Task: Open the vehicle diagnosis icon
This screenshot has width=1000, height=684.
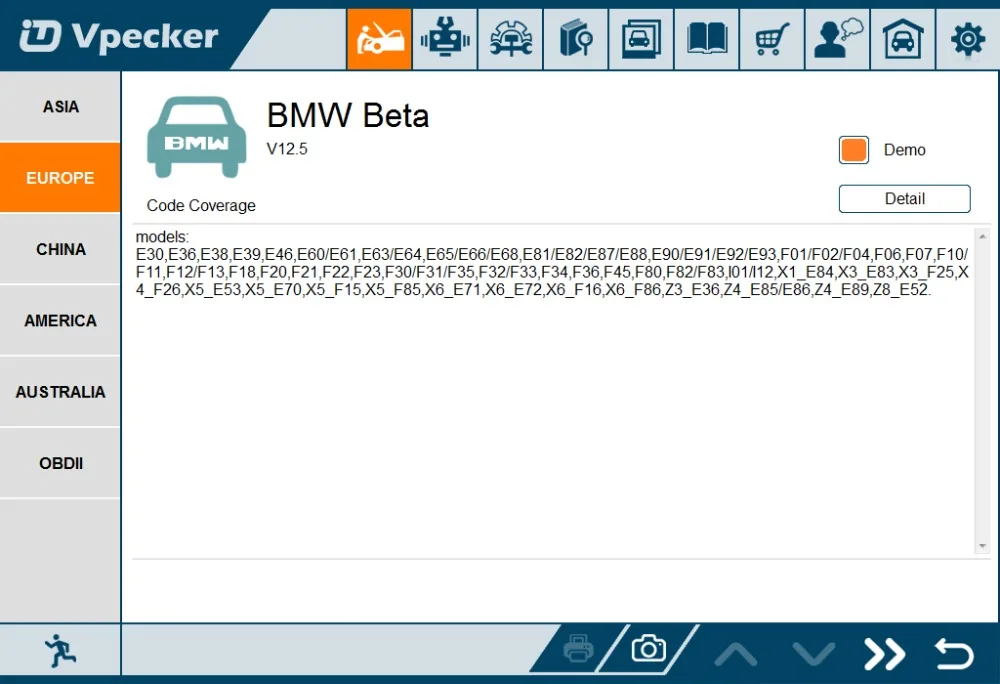Action: coord(379,39)
